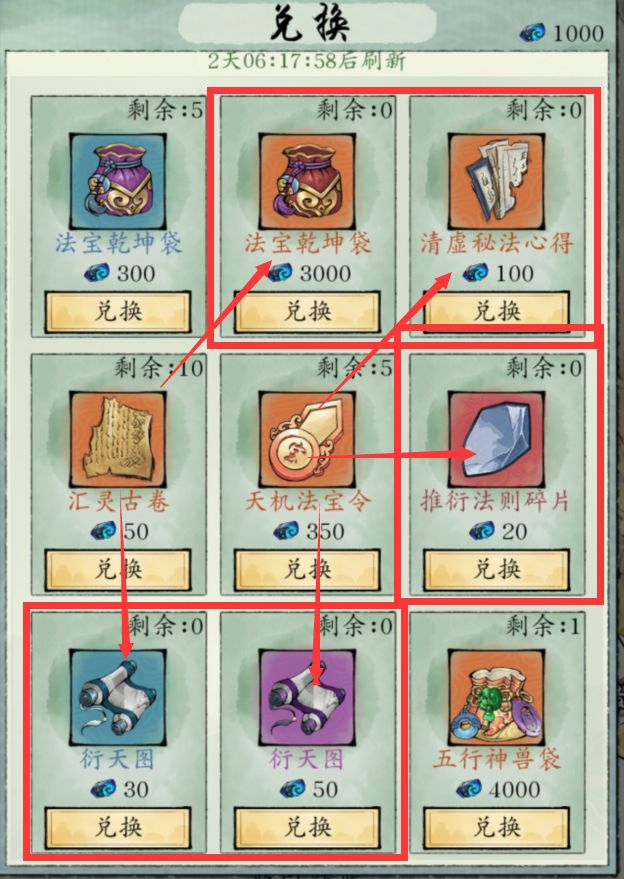
Task: Click 兑换 under 天机法宝令
Action: pyautogui.click(x=307, y=570)
